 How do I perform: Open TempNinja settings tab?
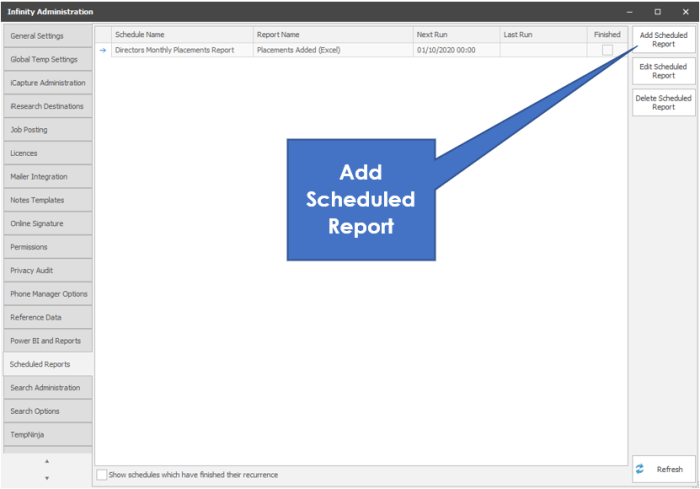[x=47, y=435]
